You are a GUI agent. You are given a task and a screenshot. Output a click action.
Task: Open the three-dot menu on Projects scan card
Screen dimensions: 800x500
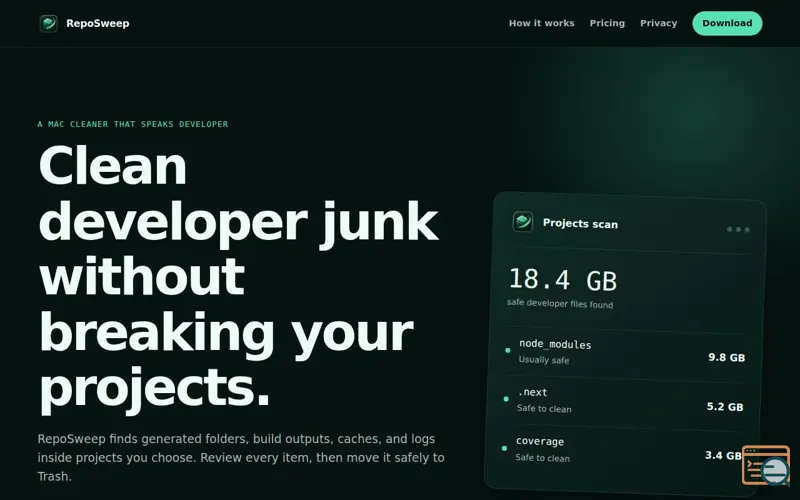point(738,230)
